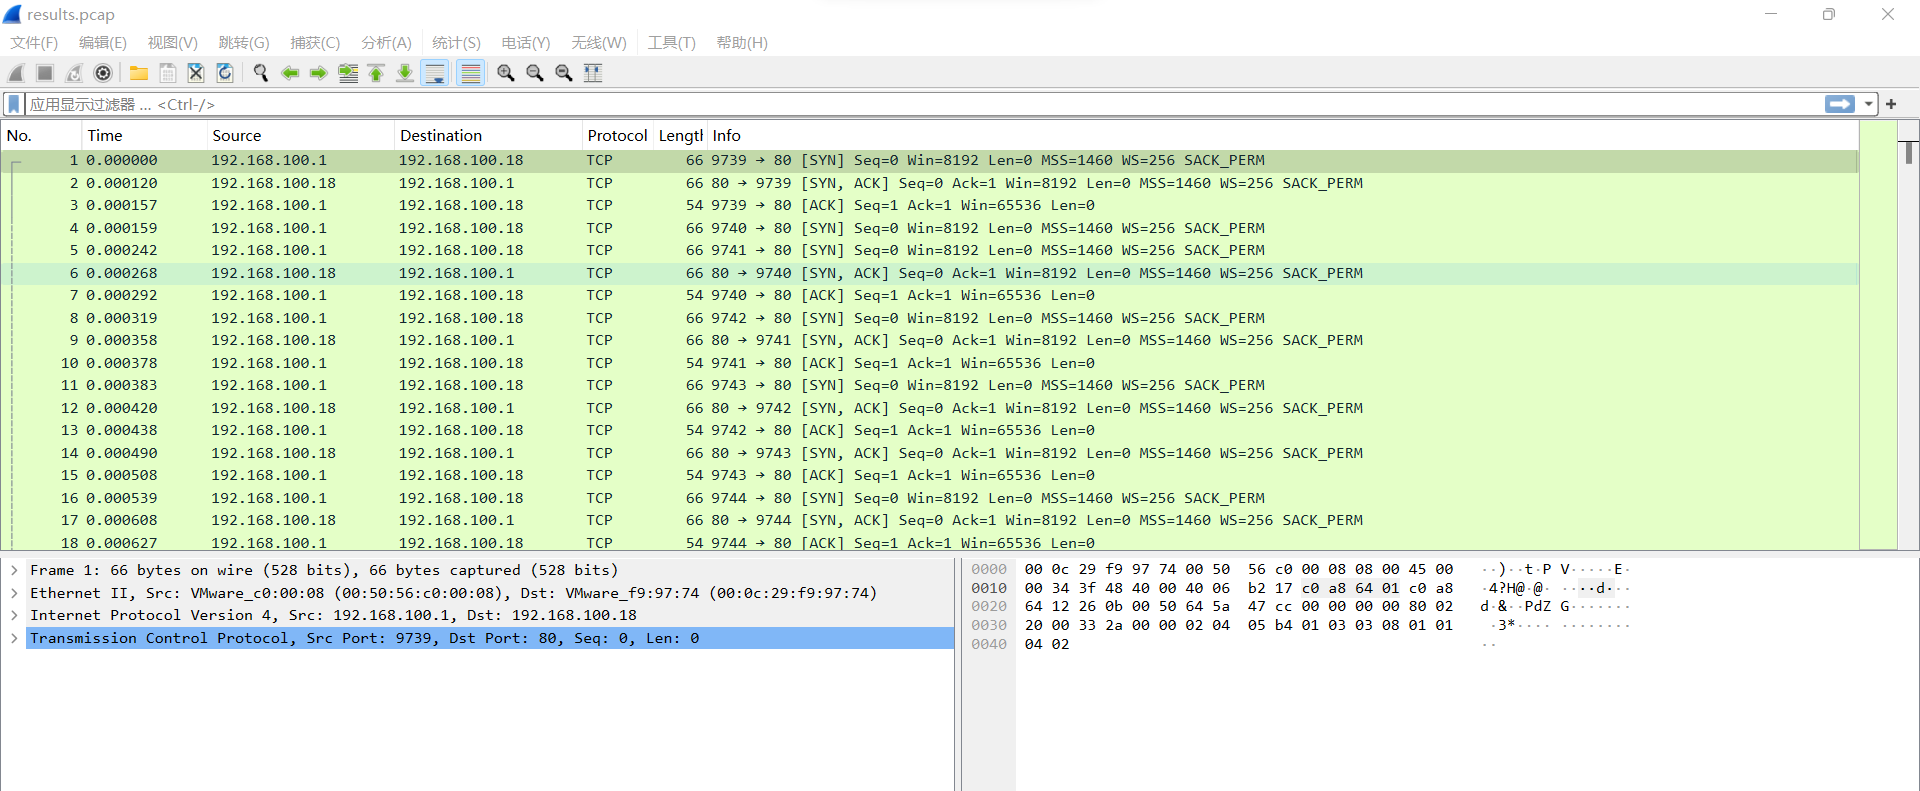
Task: Toggle auto-scroll during live capture
Action: click(x=435, y=73)
